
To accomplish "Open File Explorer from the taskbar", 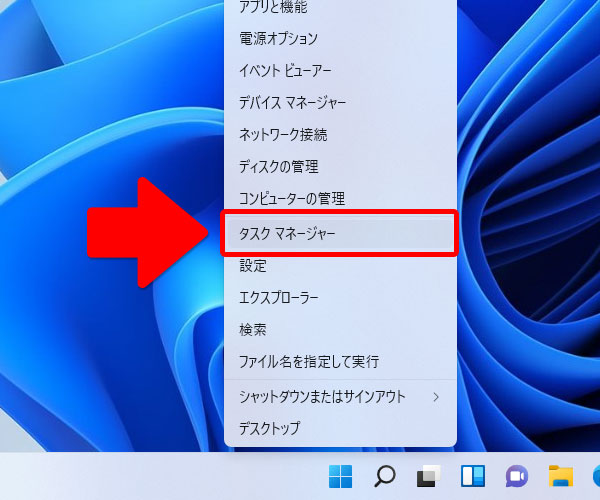I will 561,476.
